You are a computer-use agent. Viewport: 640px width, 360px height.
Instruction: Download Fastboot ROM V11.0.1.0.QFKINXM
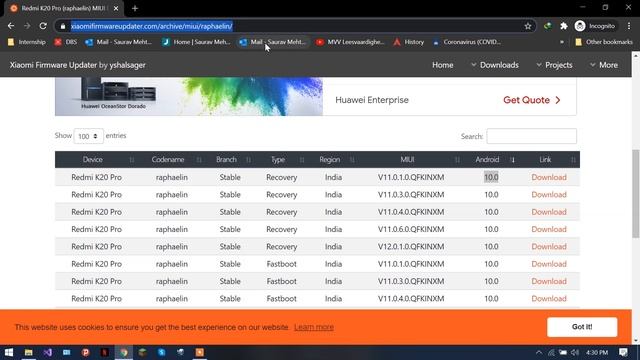tap(549, 264)
